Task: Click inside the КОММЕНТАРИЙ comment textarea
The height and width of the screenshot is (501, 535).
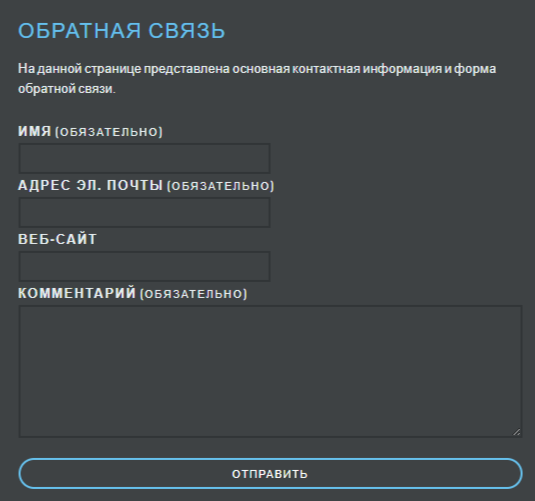Action: click(270, 371)
